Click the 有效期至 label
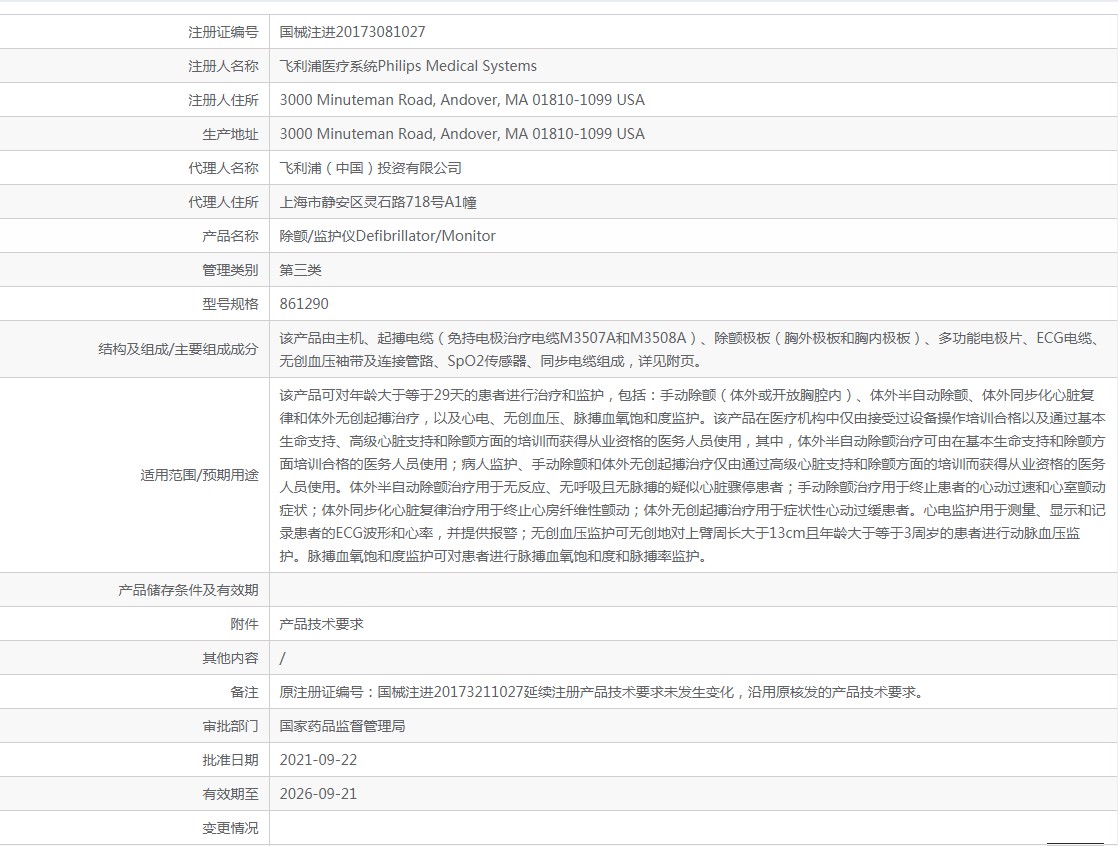This screenshot has height=846, width=1118. pos(230,794)
